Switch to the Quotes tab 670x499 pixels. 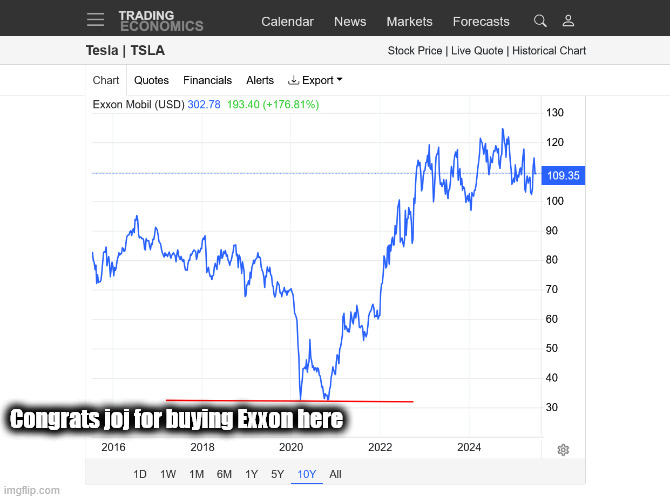coord(151,80)
